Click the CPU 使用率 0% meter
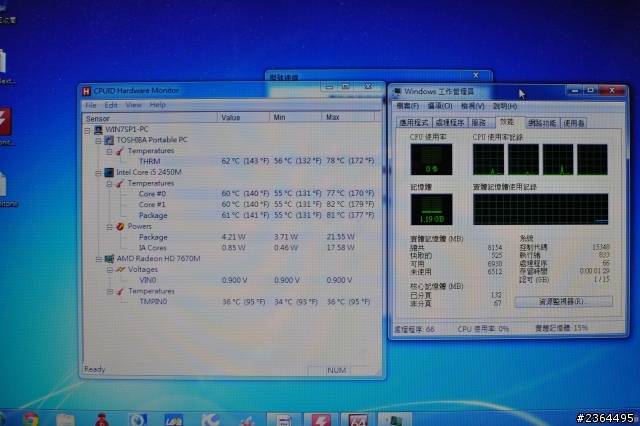 point(431,159)
